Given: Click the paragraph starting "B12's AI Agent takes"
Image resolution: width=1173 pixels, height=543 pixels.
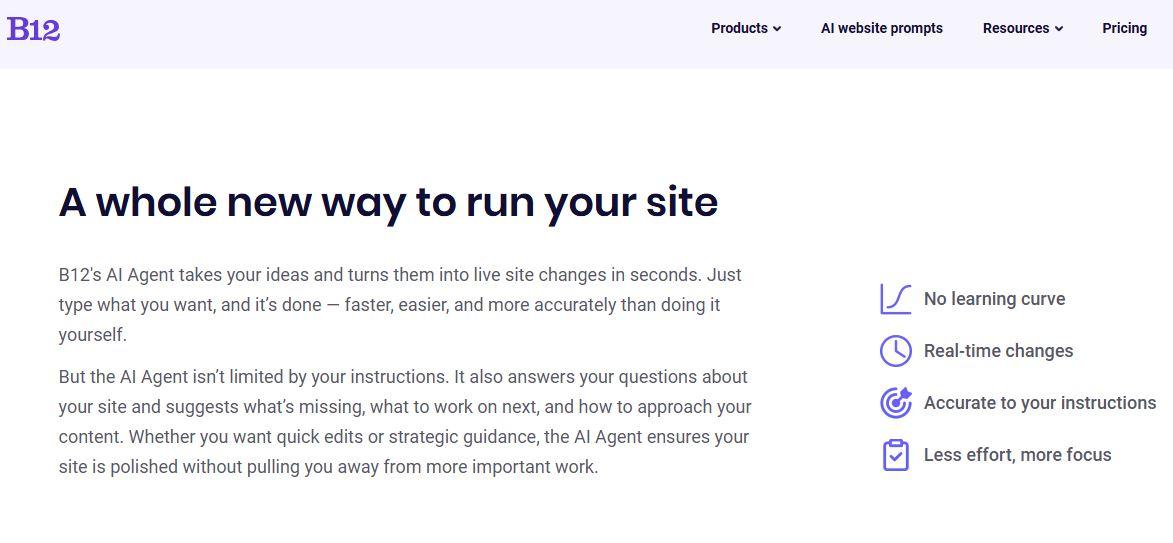Looking at the screenshot, I should coord(400,275).
